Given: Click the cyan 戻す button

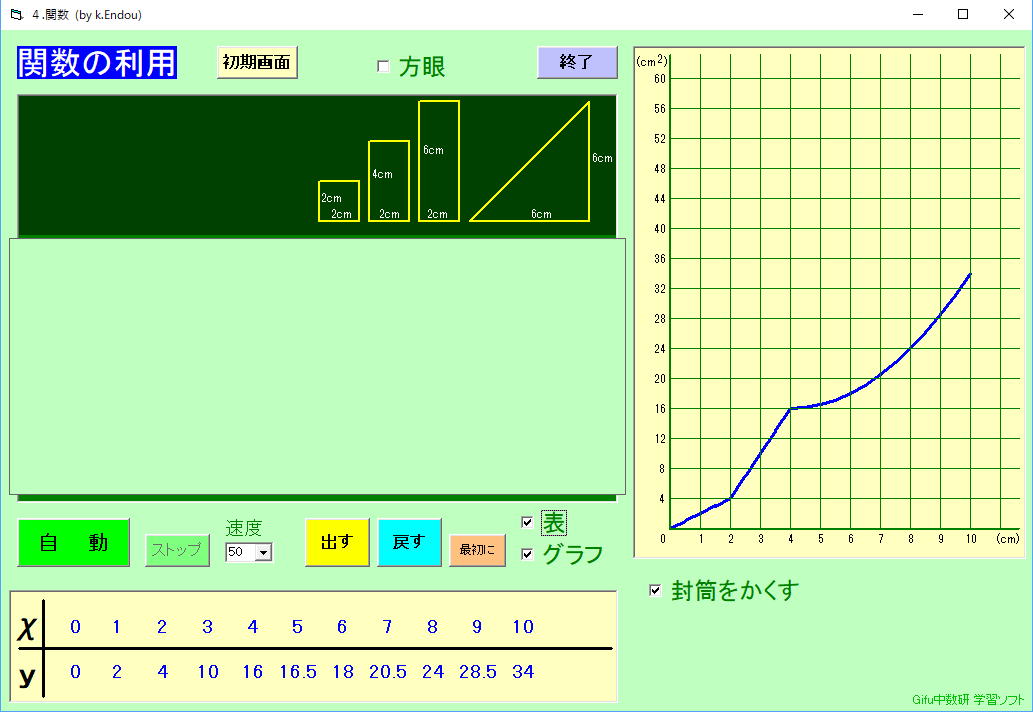Looking at the screenshot, I should 409,542.
